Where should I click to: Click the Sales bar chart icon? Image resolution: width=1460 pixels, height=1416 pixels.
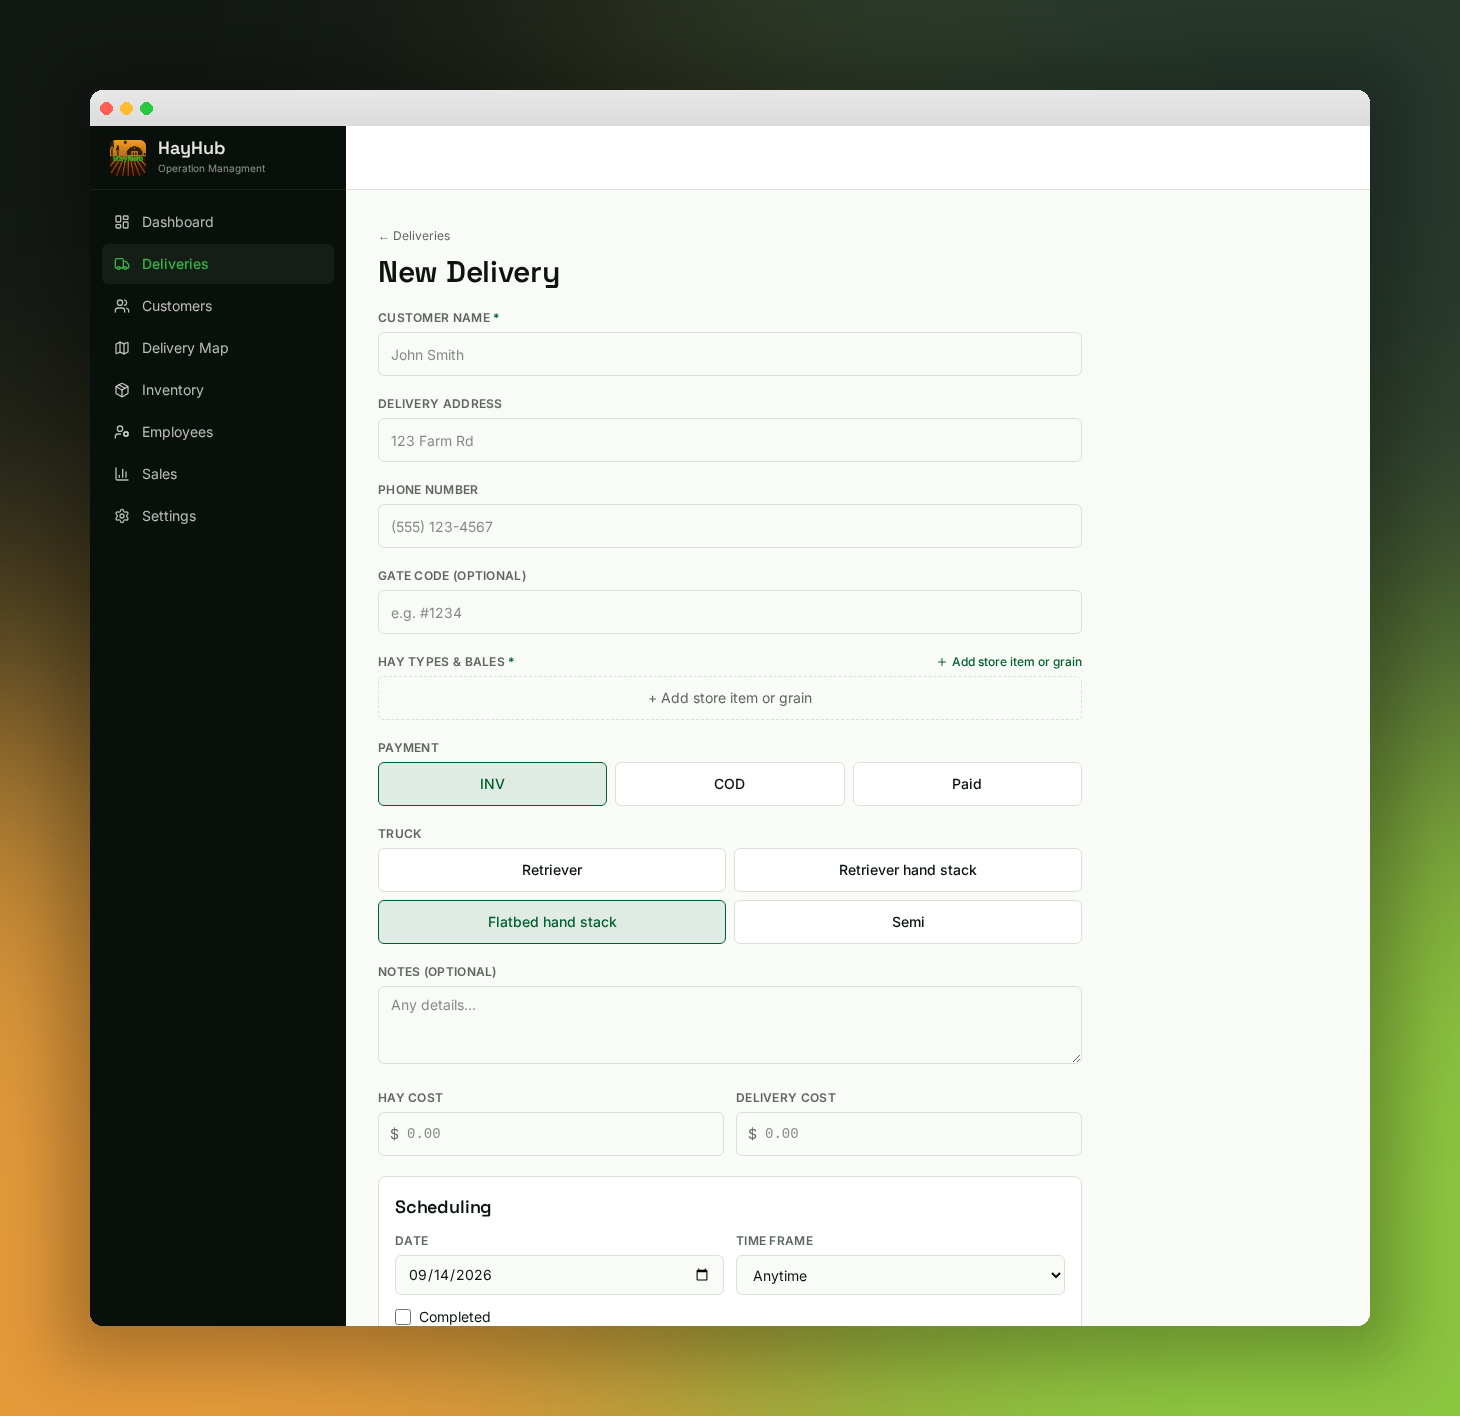point(122,474)
